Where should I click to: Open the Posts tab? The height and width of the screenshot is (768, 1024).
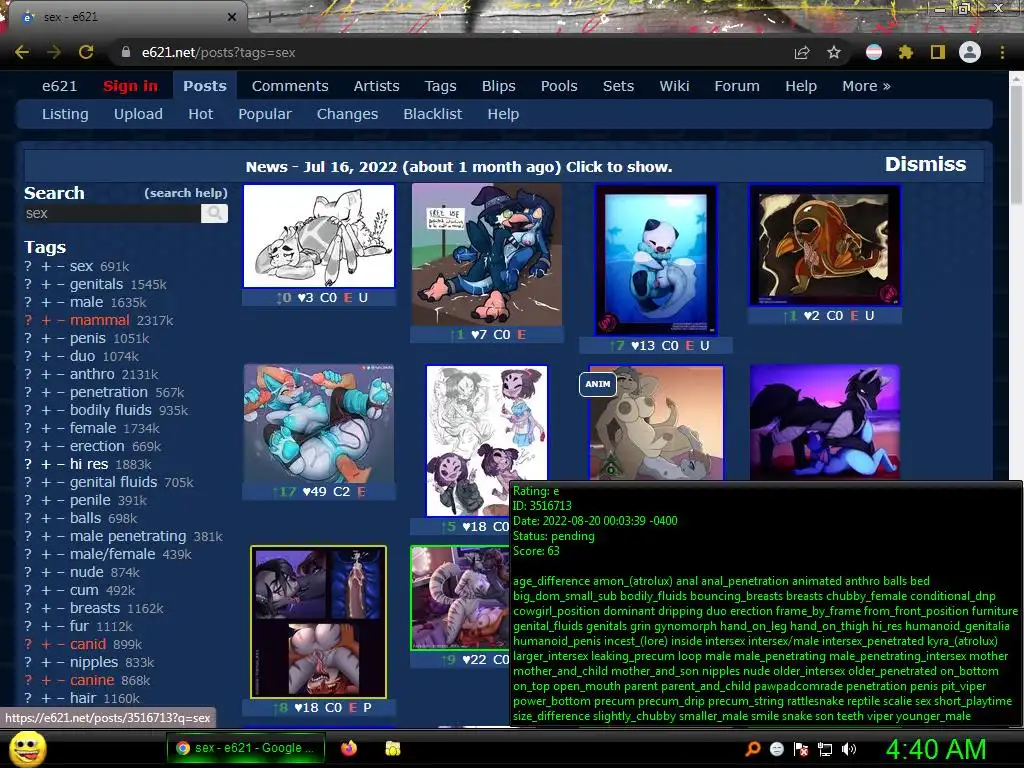204,86
